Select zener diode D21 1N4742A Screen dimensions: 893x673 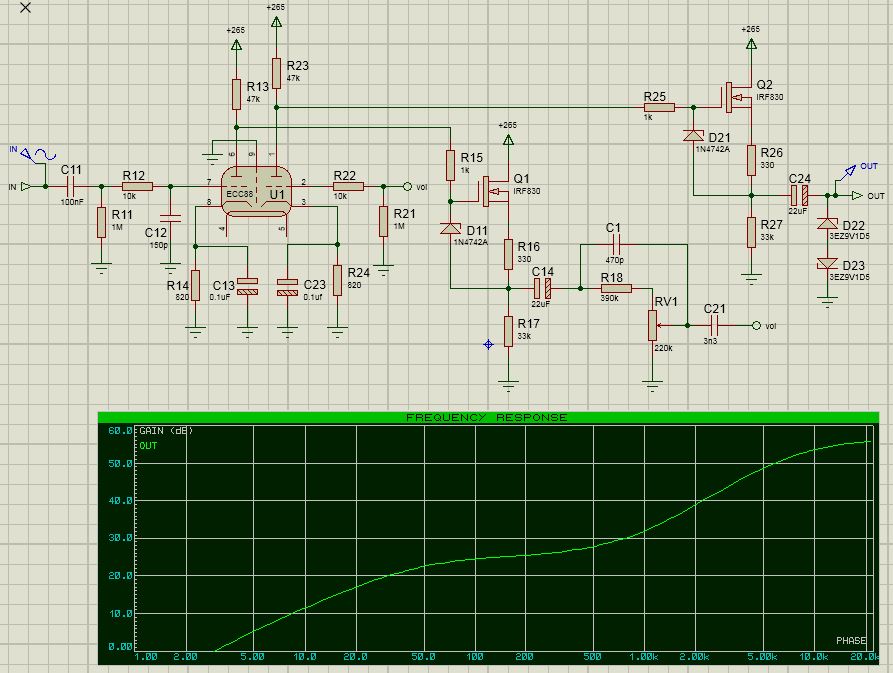pyautogui.click(x=693, y=135)
